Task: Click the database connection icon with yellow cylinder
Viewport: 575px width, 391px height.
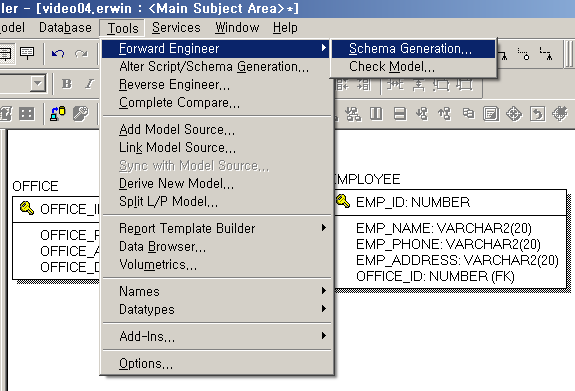Action: click(58, 114)
